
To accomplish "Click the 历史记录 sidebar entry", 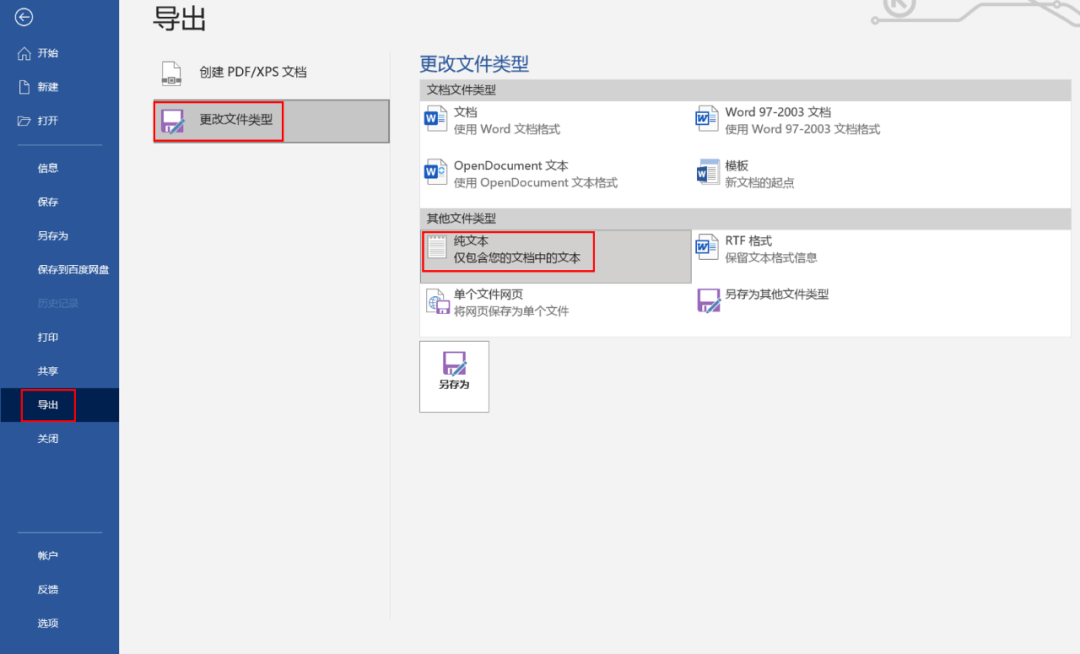I will point(59,304).
